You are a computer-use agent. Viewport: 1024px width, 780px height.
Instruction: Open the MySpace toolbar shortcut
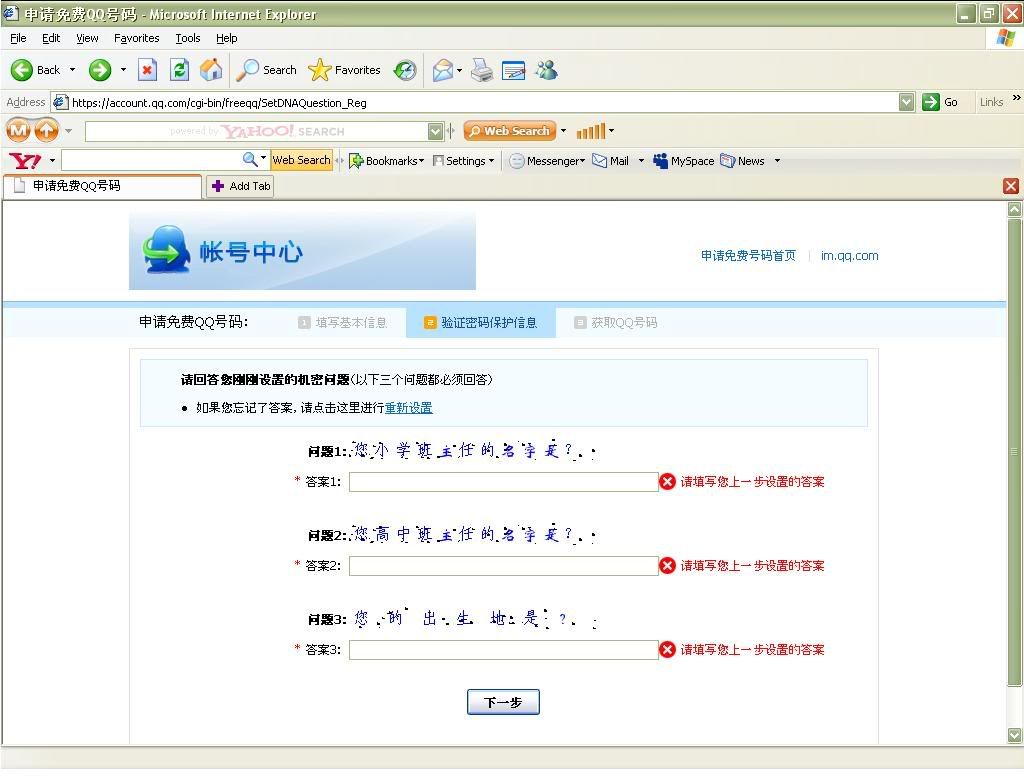coord(683,161)
